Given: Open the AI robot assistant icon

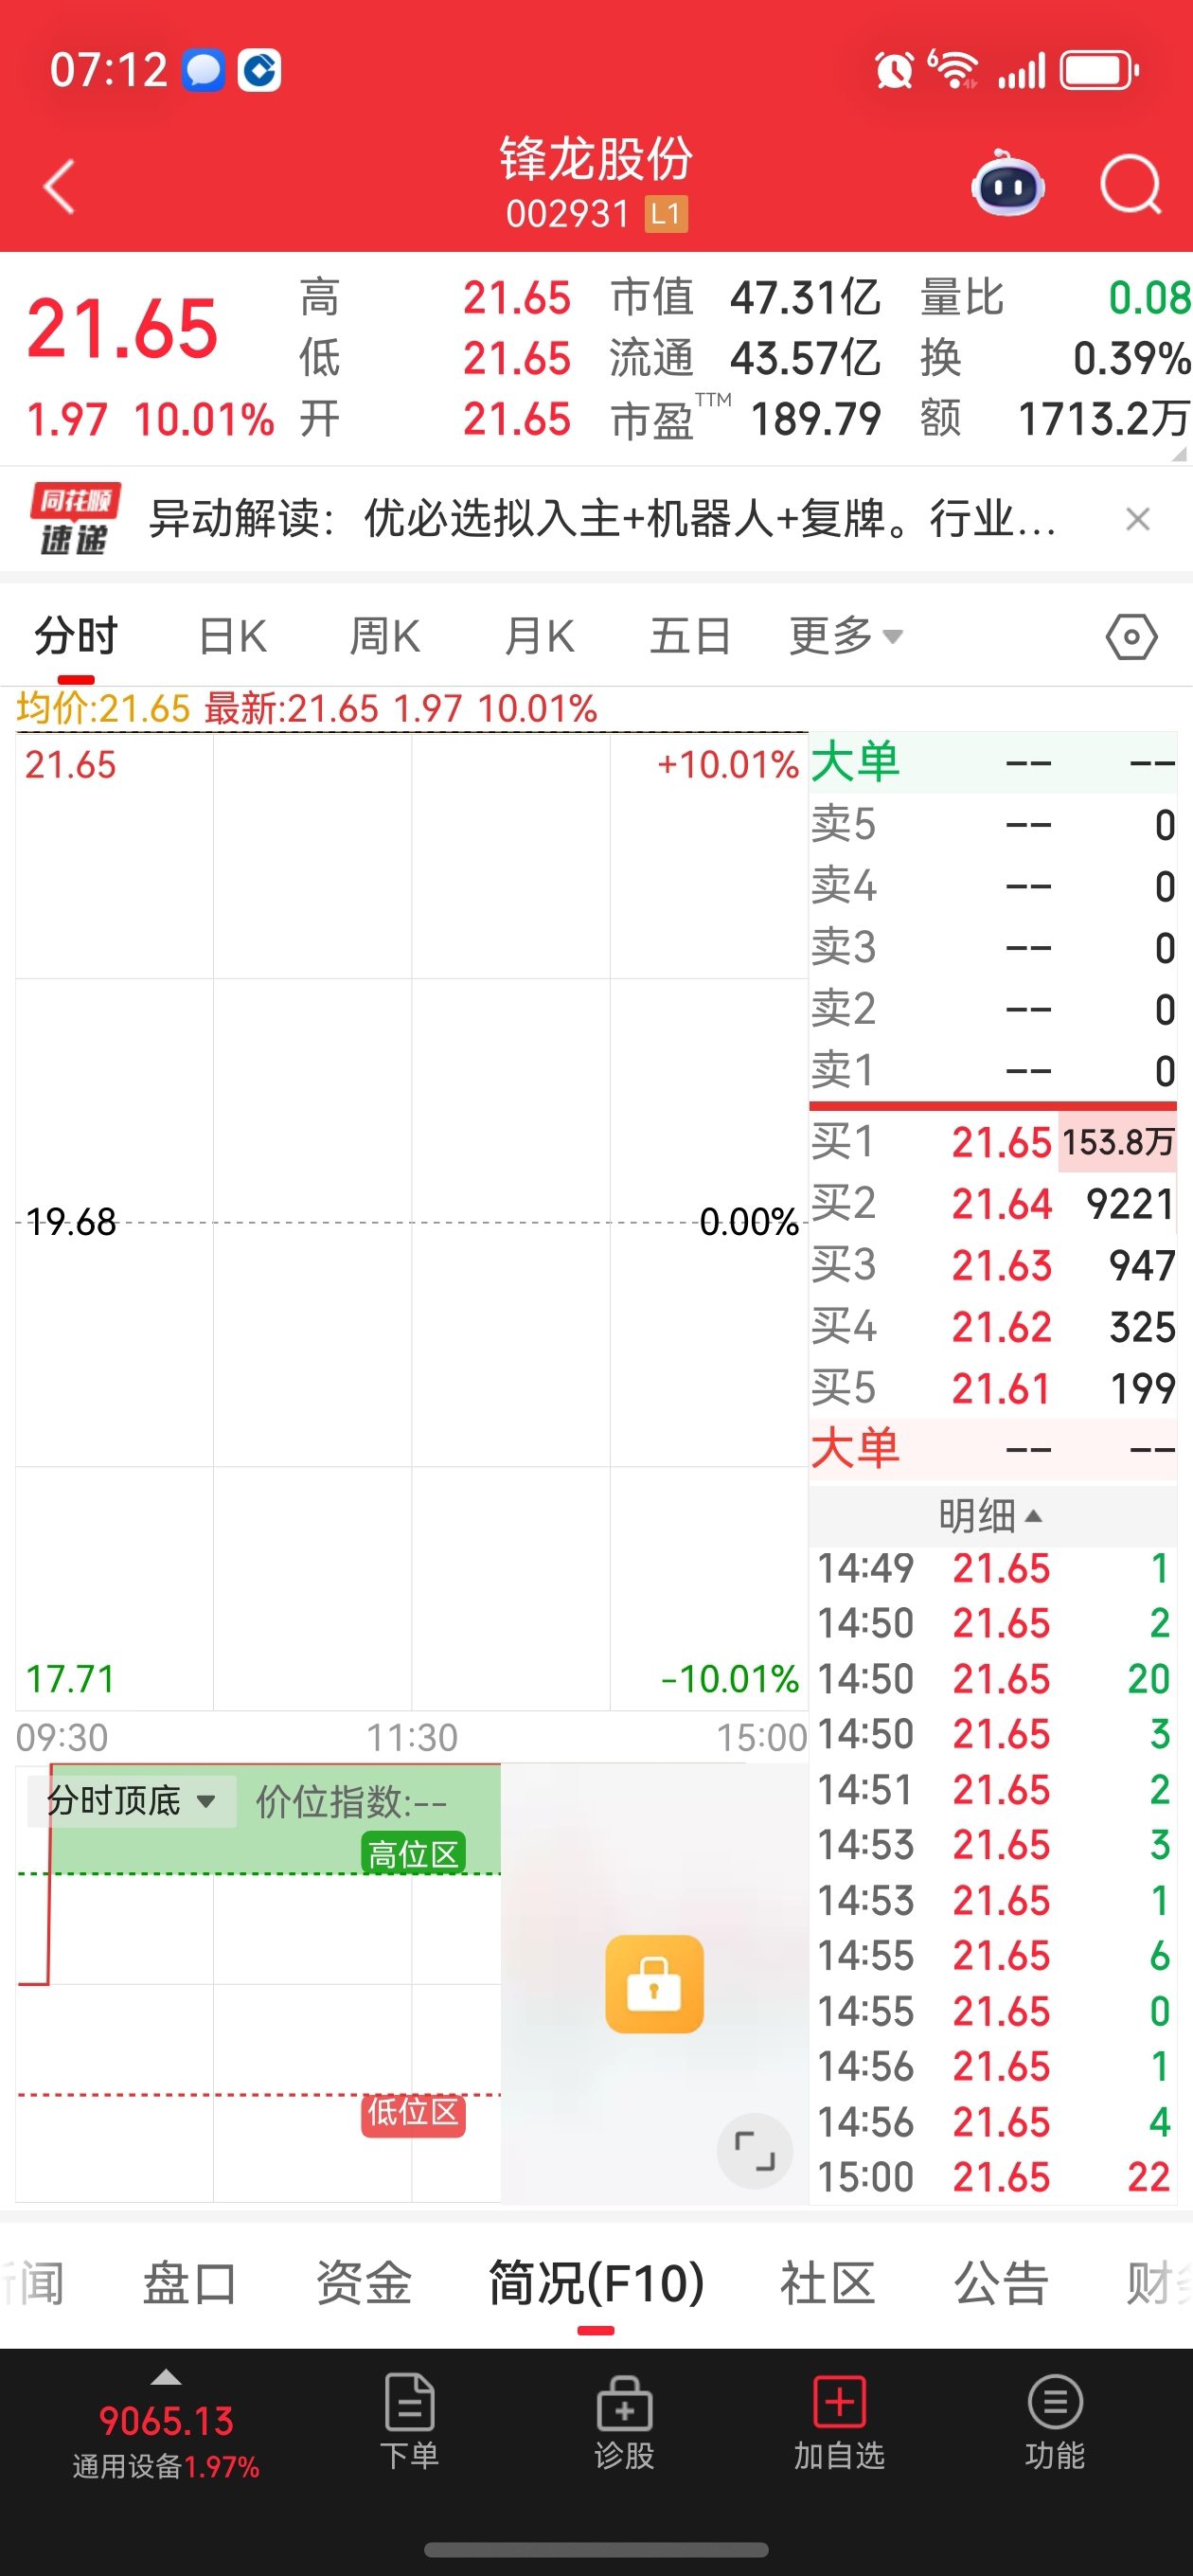Looking at the screenshot, I should [1008, 184].
